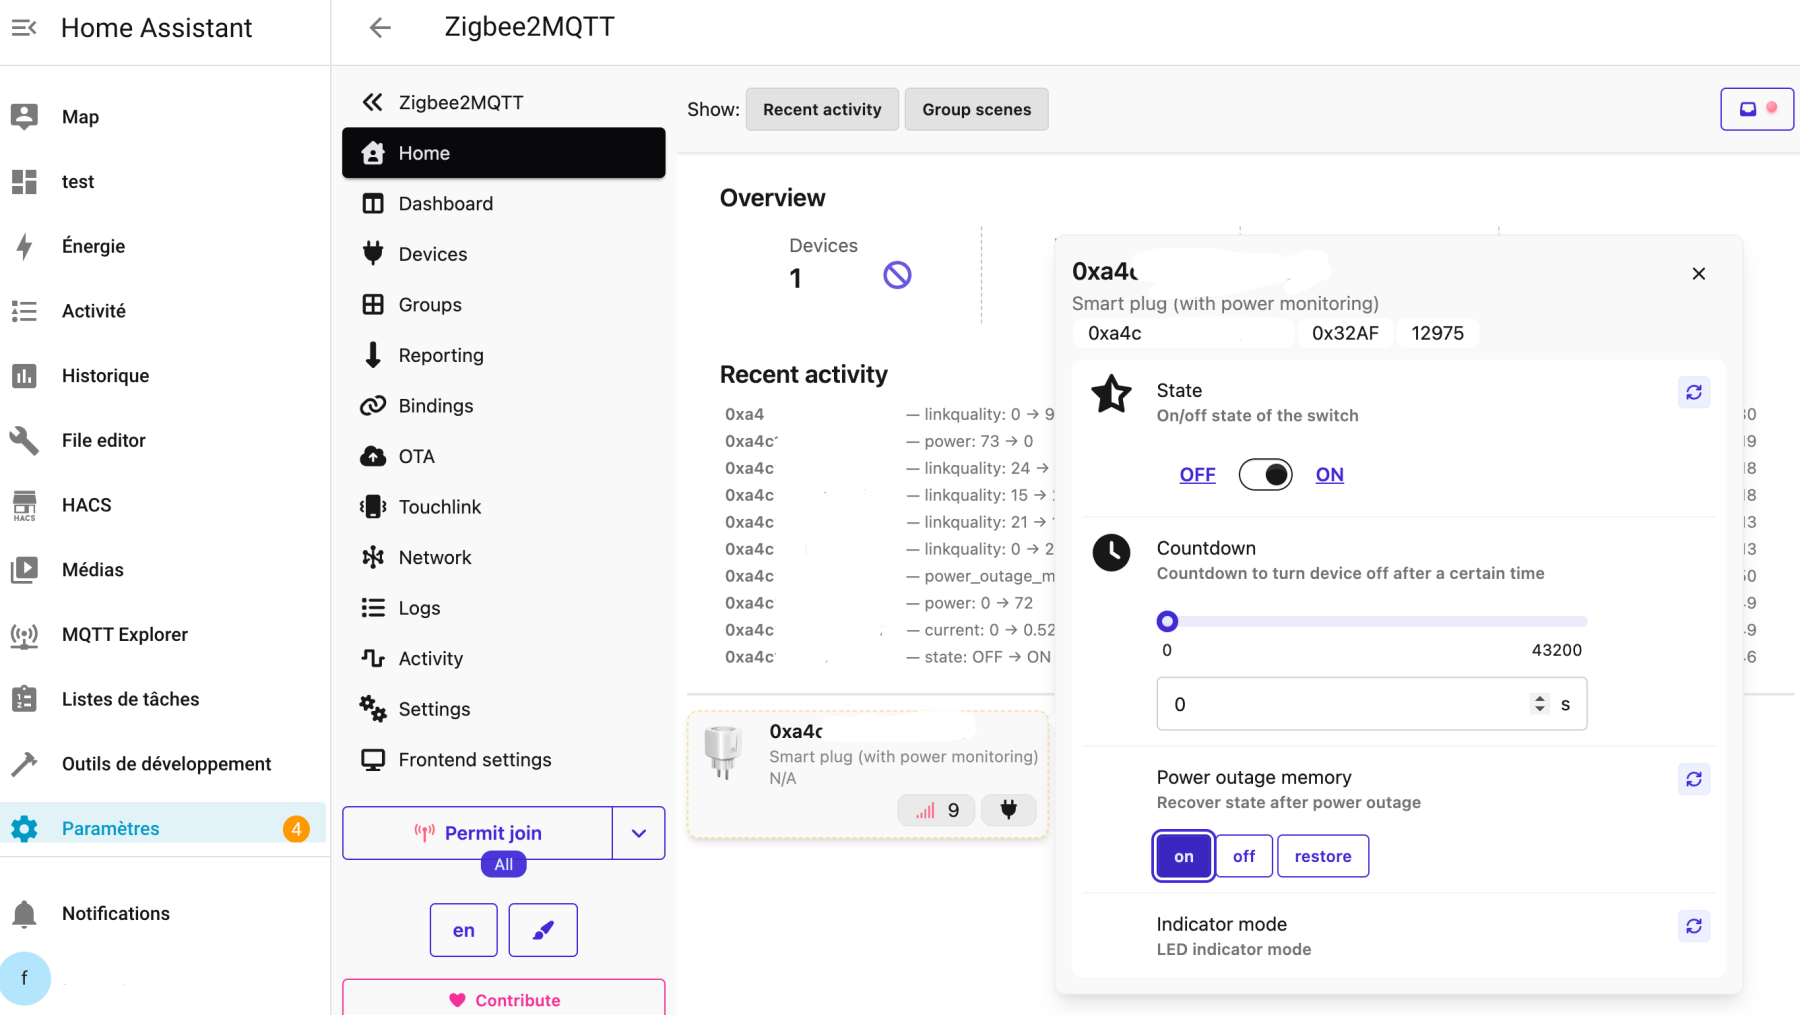1800x1015 pixels.
Task: Open the Devices menu item
Action: point(432,254)
